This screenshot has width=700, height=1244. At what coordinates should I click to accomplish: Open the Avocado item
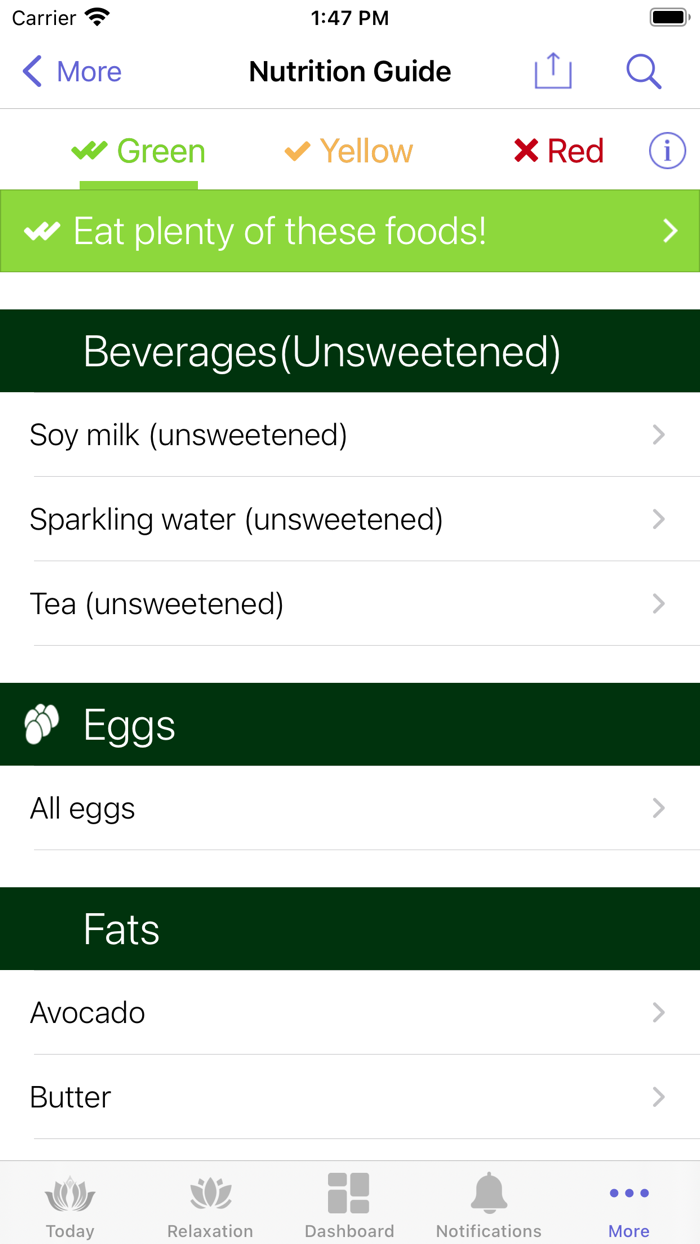[350, 1013]
